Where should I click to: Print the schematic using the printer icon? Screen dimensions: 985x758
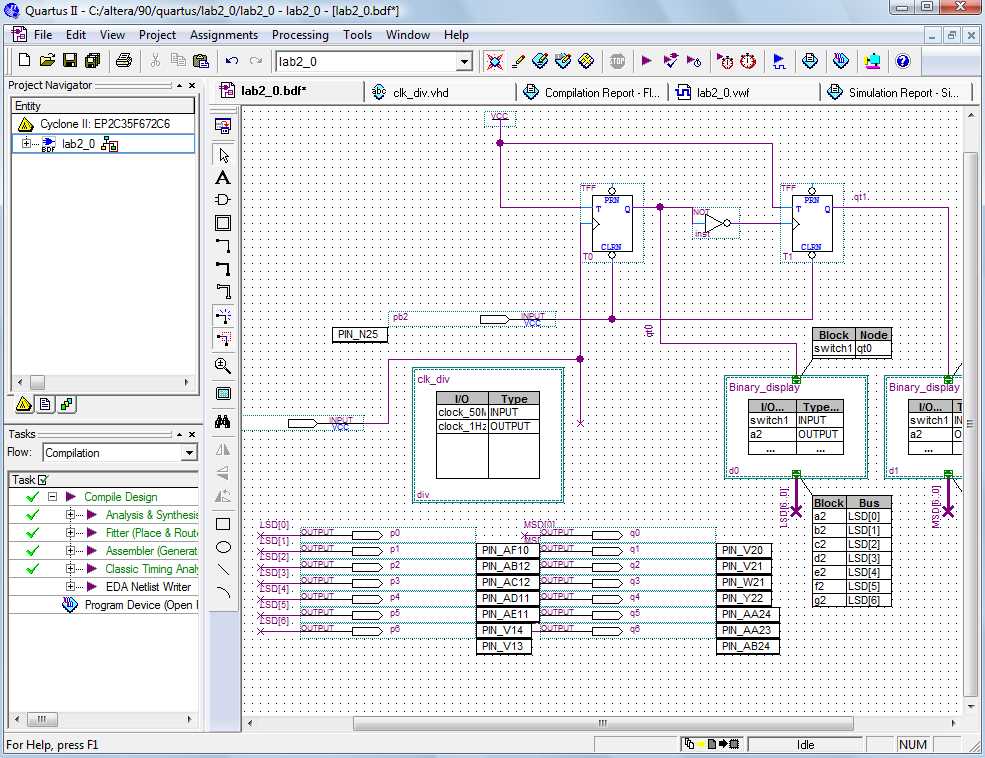[124, 60]
